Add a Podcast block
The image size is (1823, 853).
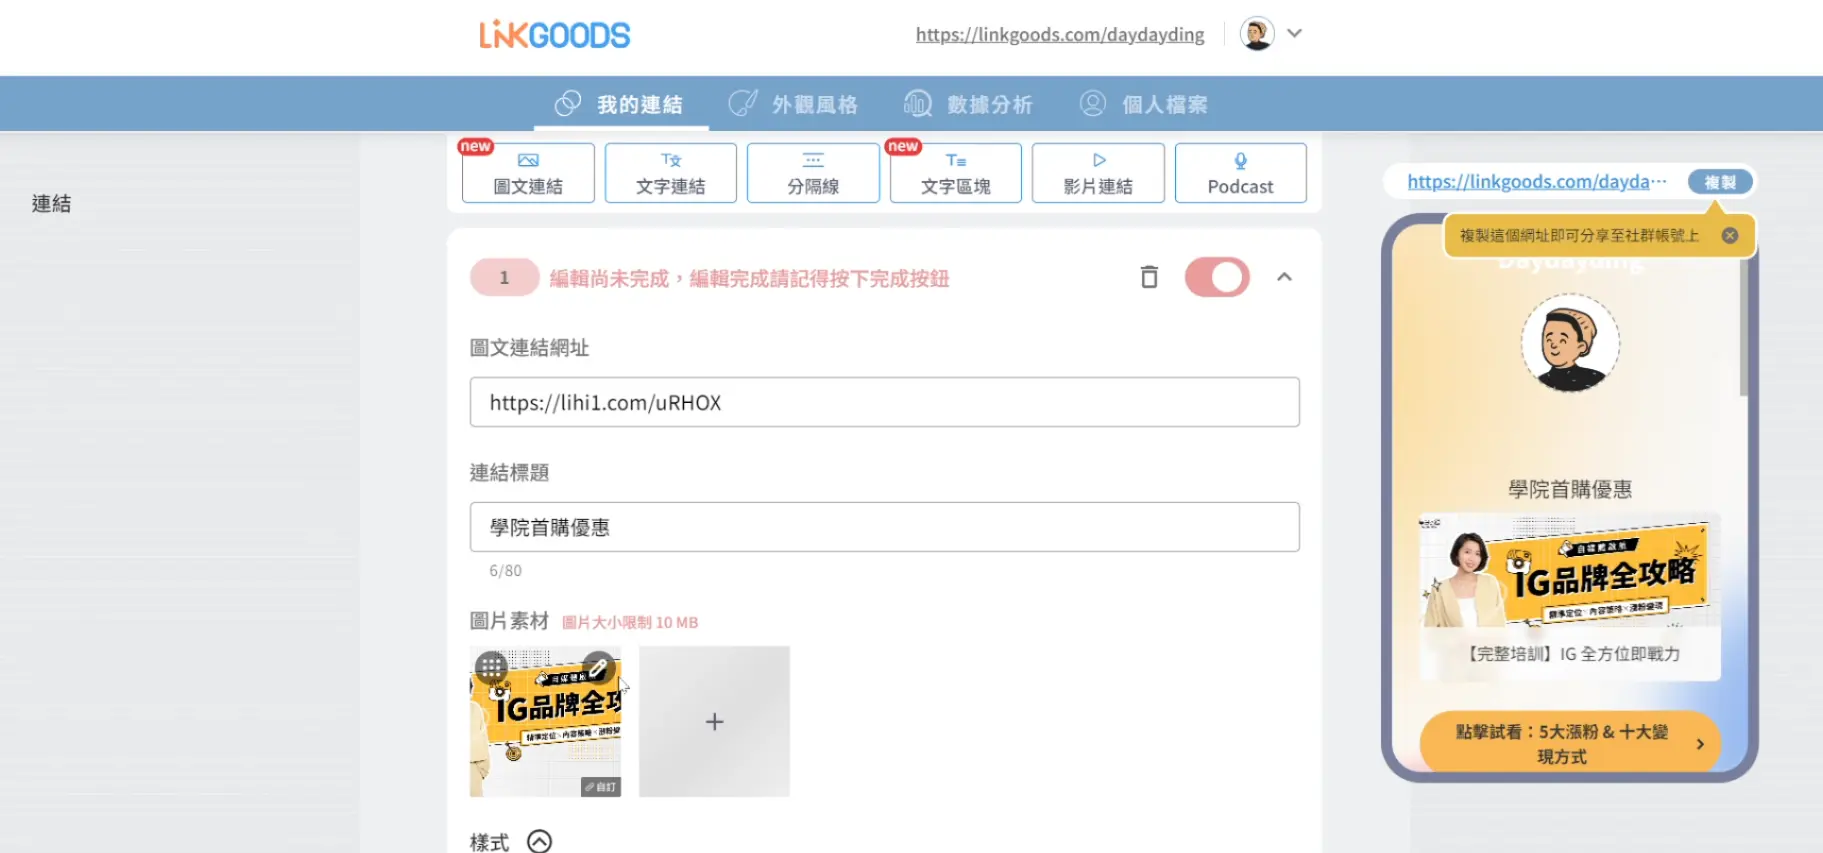click(1241, 173)
